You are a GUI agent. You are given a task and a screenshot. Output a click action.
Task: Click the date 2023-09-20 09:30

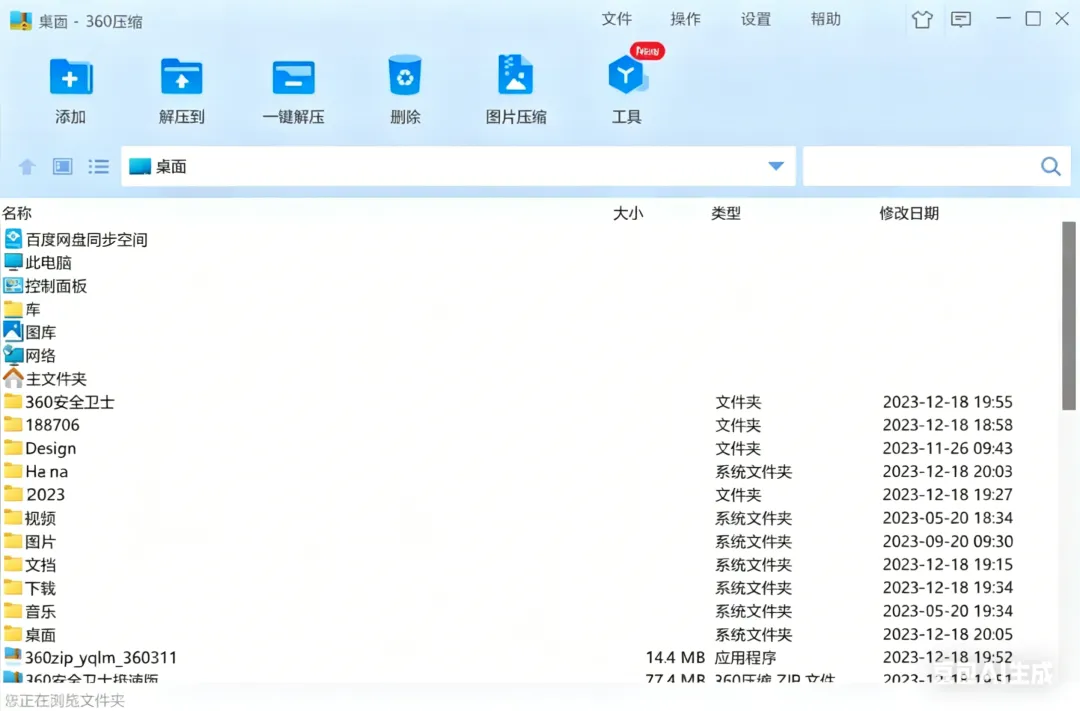[x=947, y=541]
